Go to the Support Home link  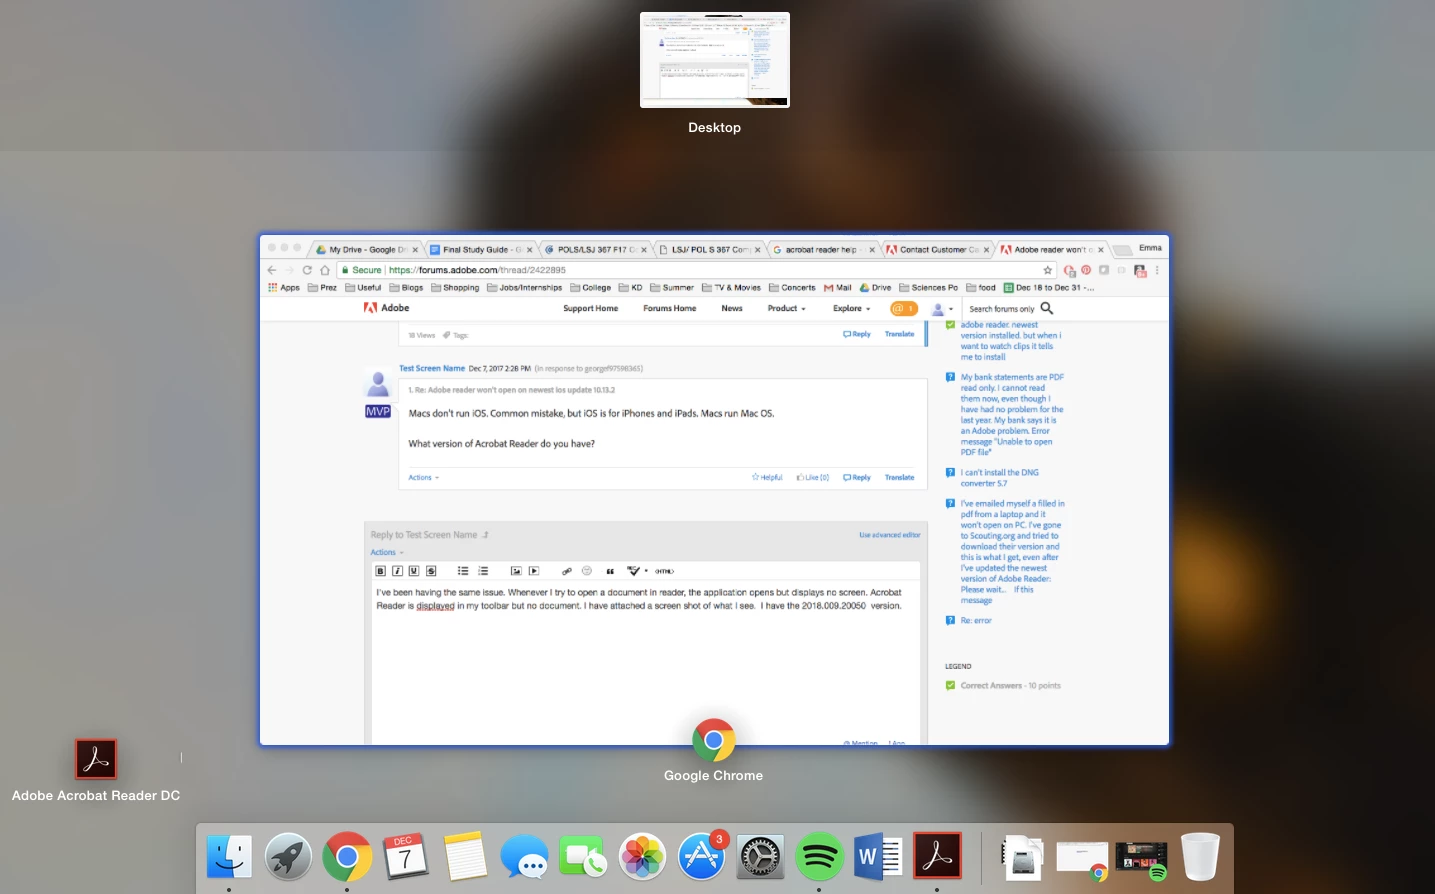point(590,308)
